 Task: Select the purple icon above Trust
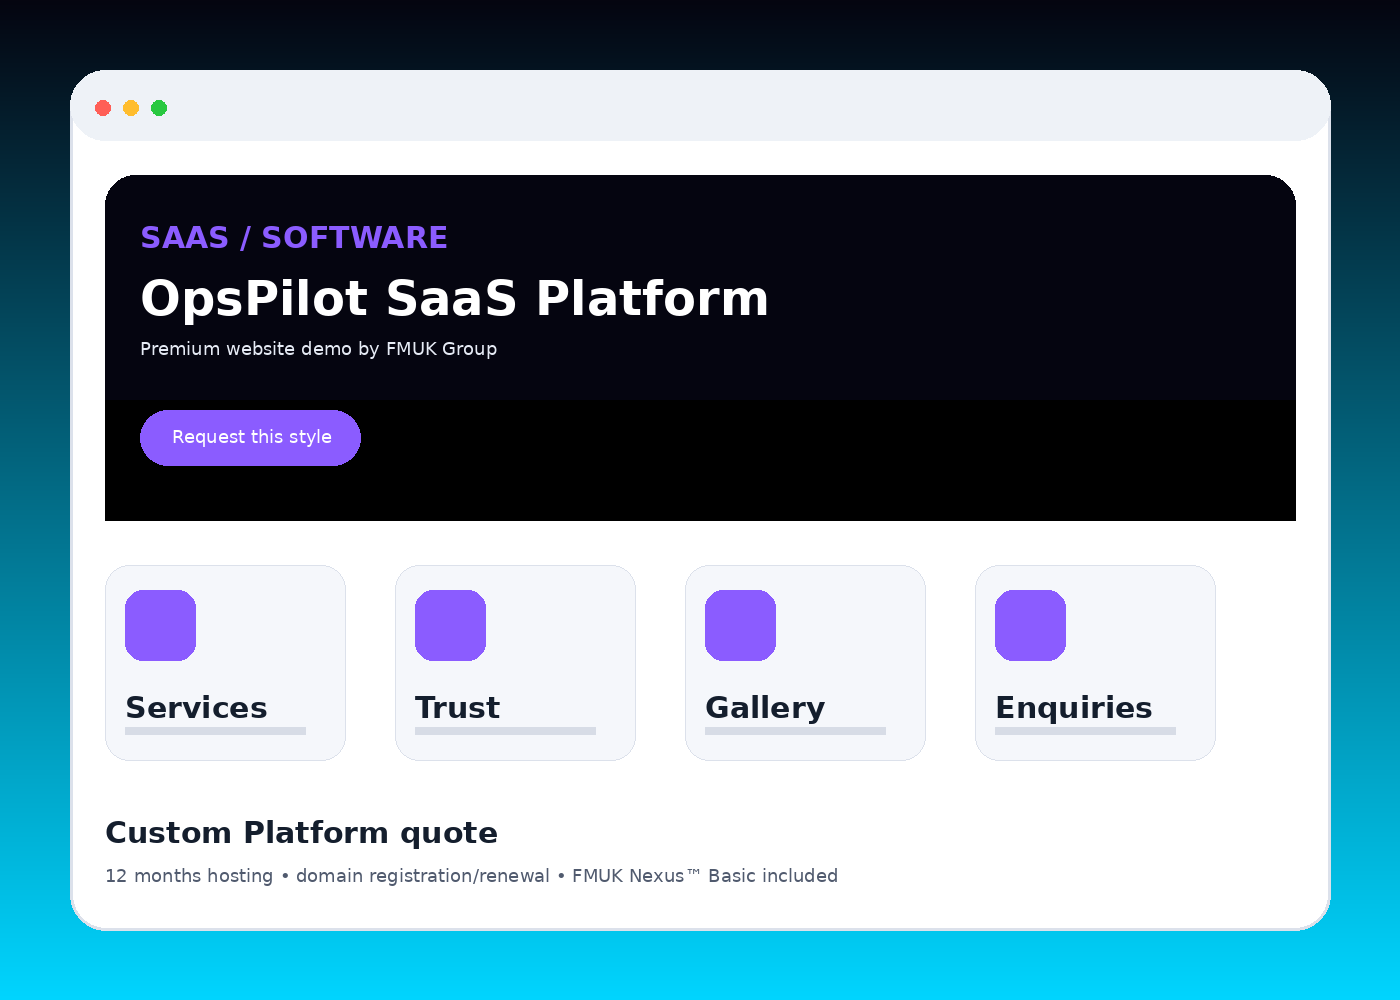(x=450, y=625)
